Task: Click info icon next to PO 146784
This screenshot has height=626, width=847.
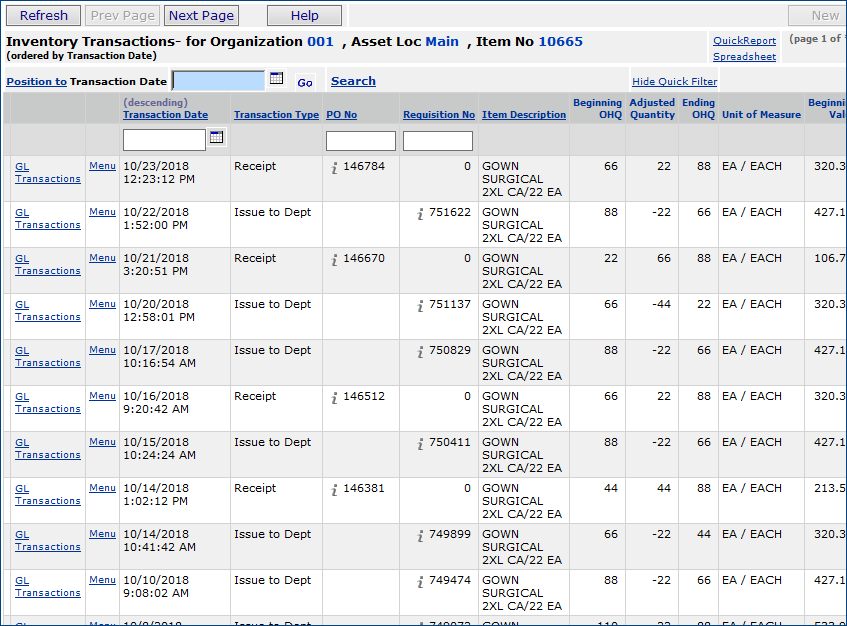Action: pyautogui.click(x=335, y=168)
